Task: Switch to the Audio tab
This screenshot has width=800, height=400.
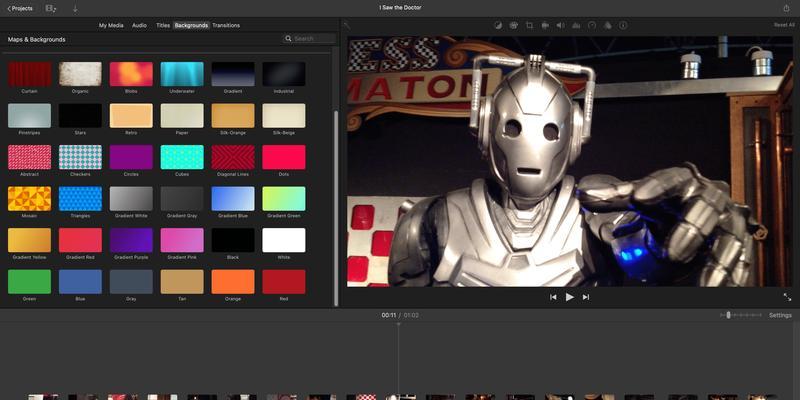Action: (x=139, y=25)
